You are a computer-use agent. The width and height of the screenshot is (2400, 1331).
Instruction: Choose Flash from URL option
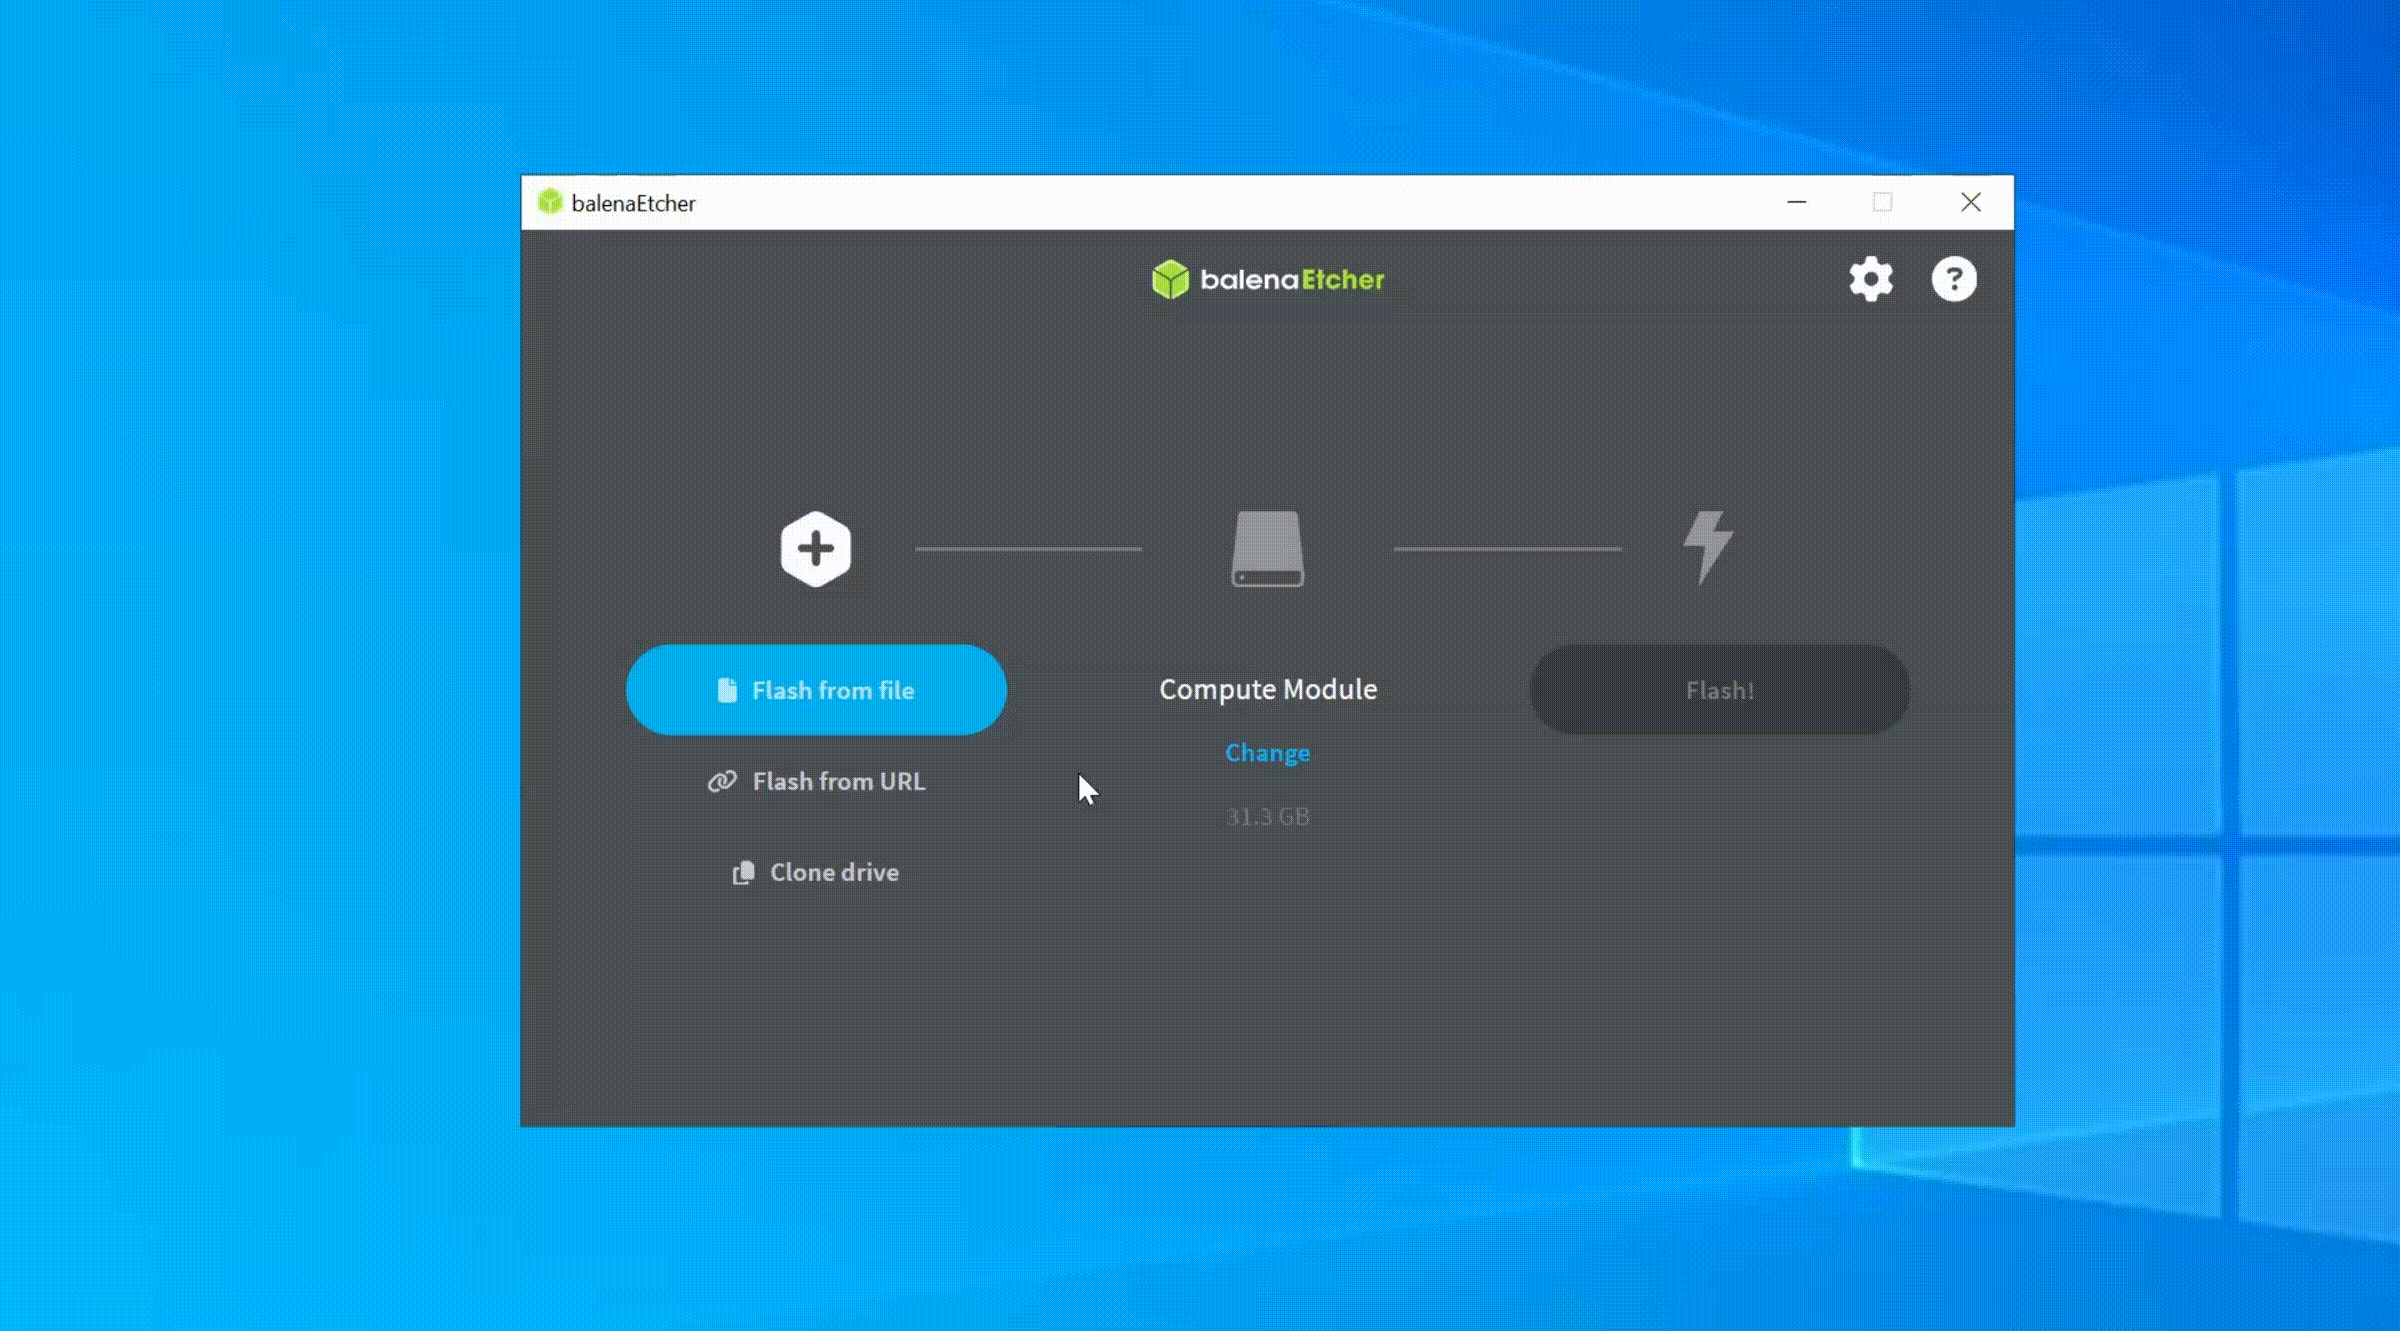(x=838, y=781)
